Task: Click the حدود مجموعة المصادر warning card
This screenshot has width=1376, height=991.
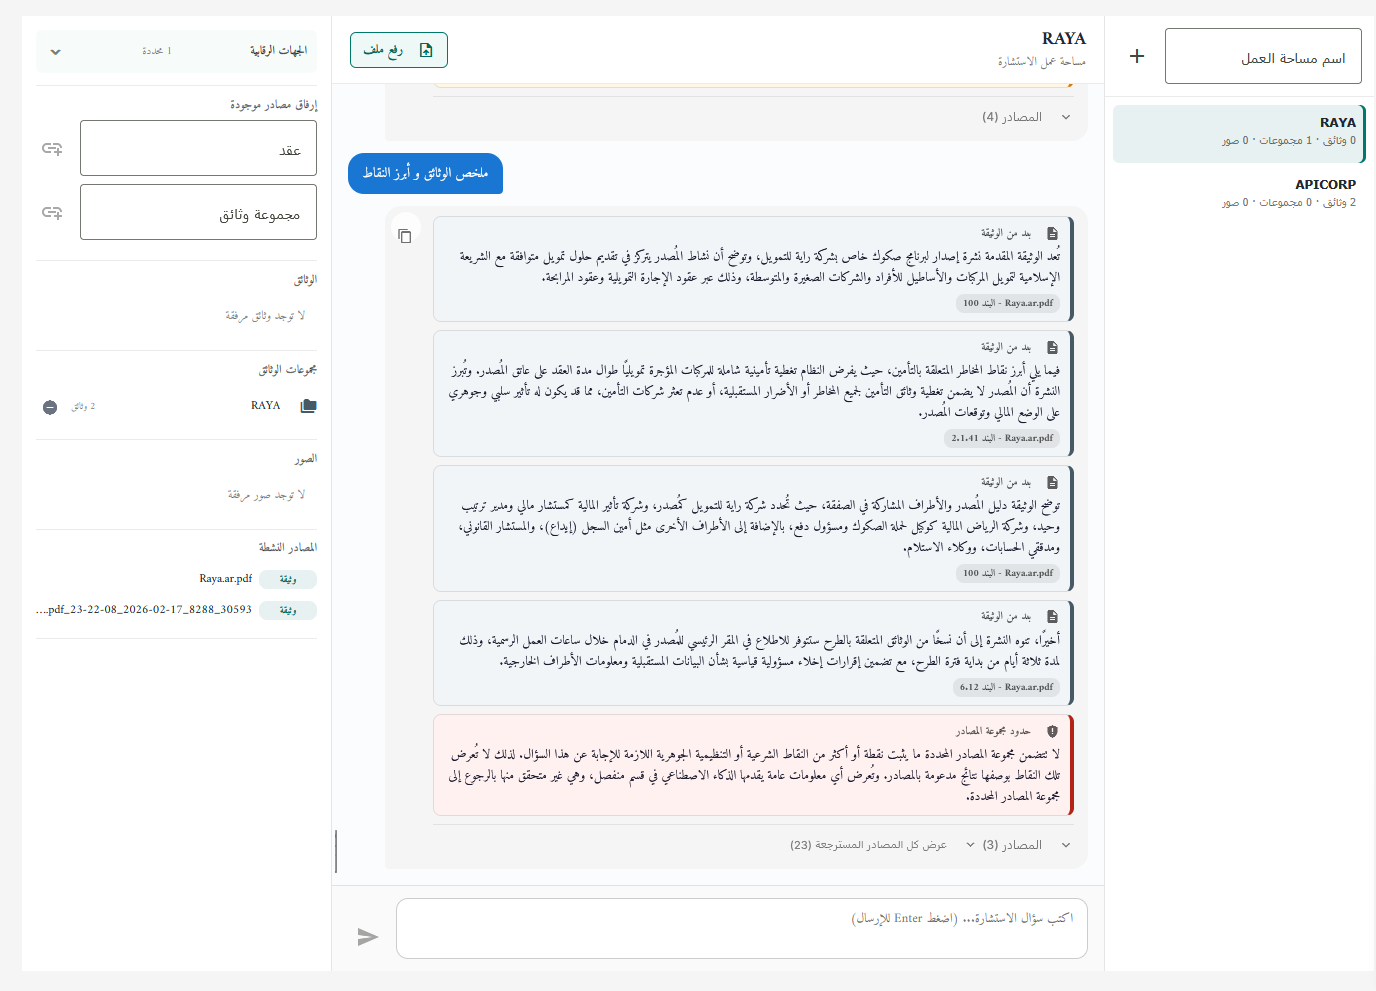Action: [753, 765]
